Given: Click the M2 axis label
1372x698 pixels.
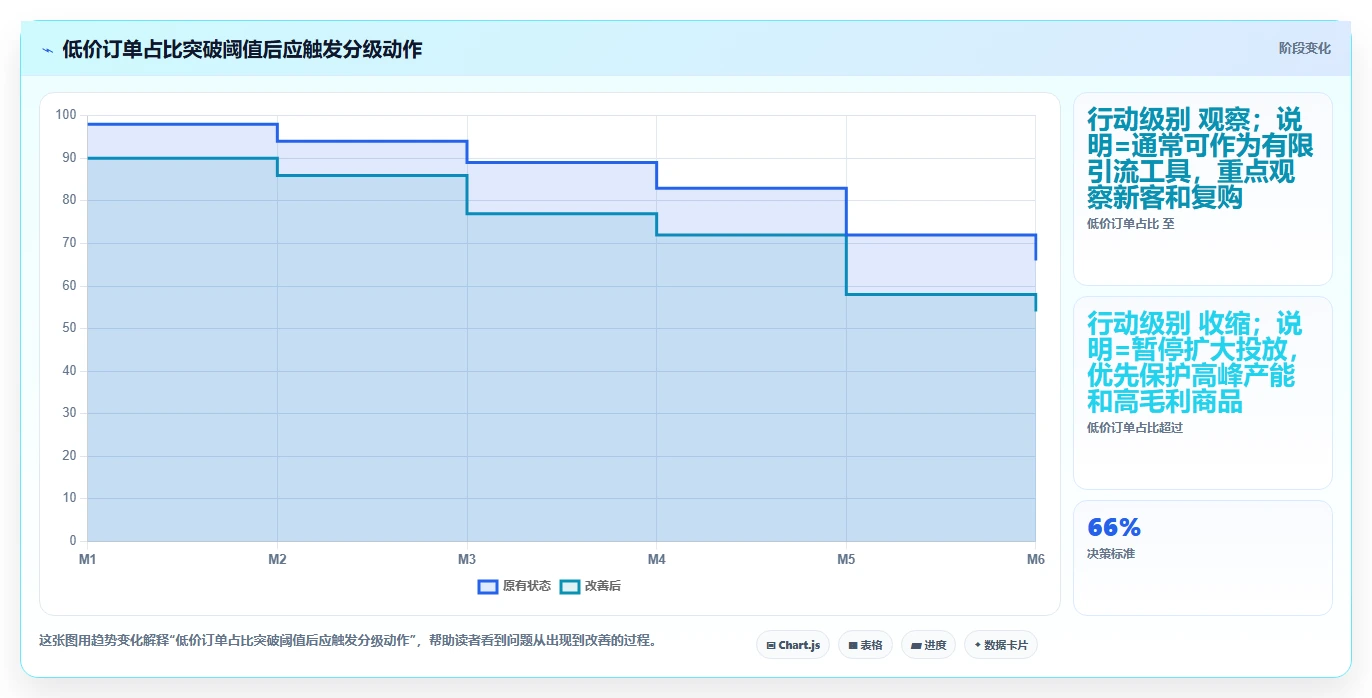Looking at the screenshot, I should coord(277,559).
